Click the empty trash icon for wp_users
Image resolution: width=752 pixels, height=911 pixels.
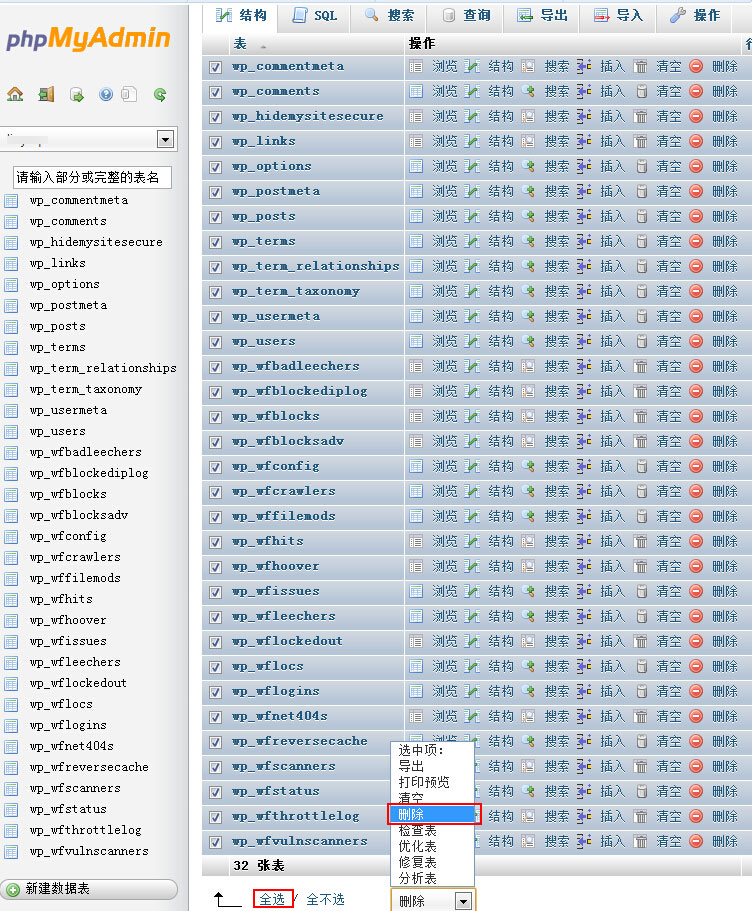pyautogui.click(x=641, y=341)
